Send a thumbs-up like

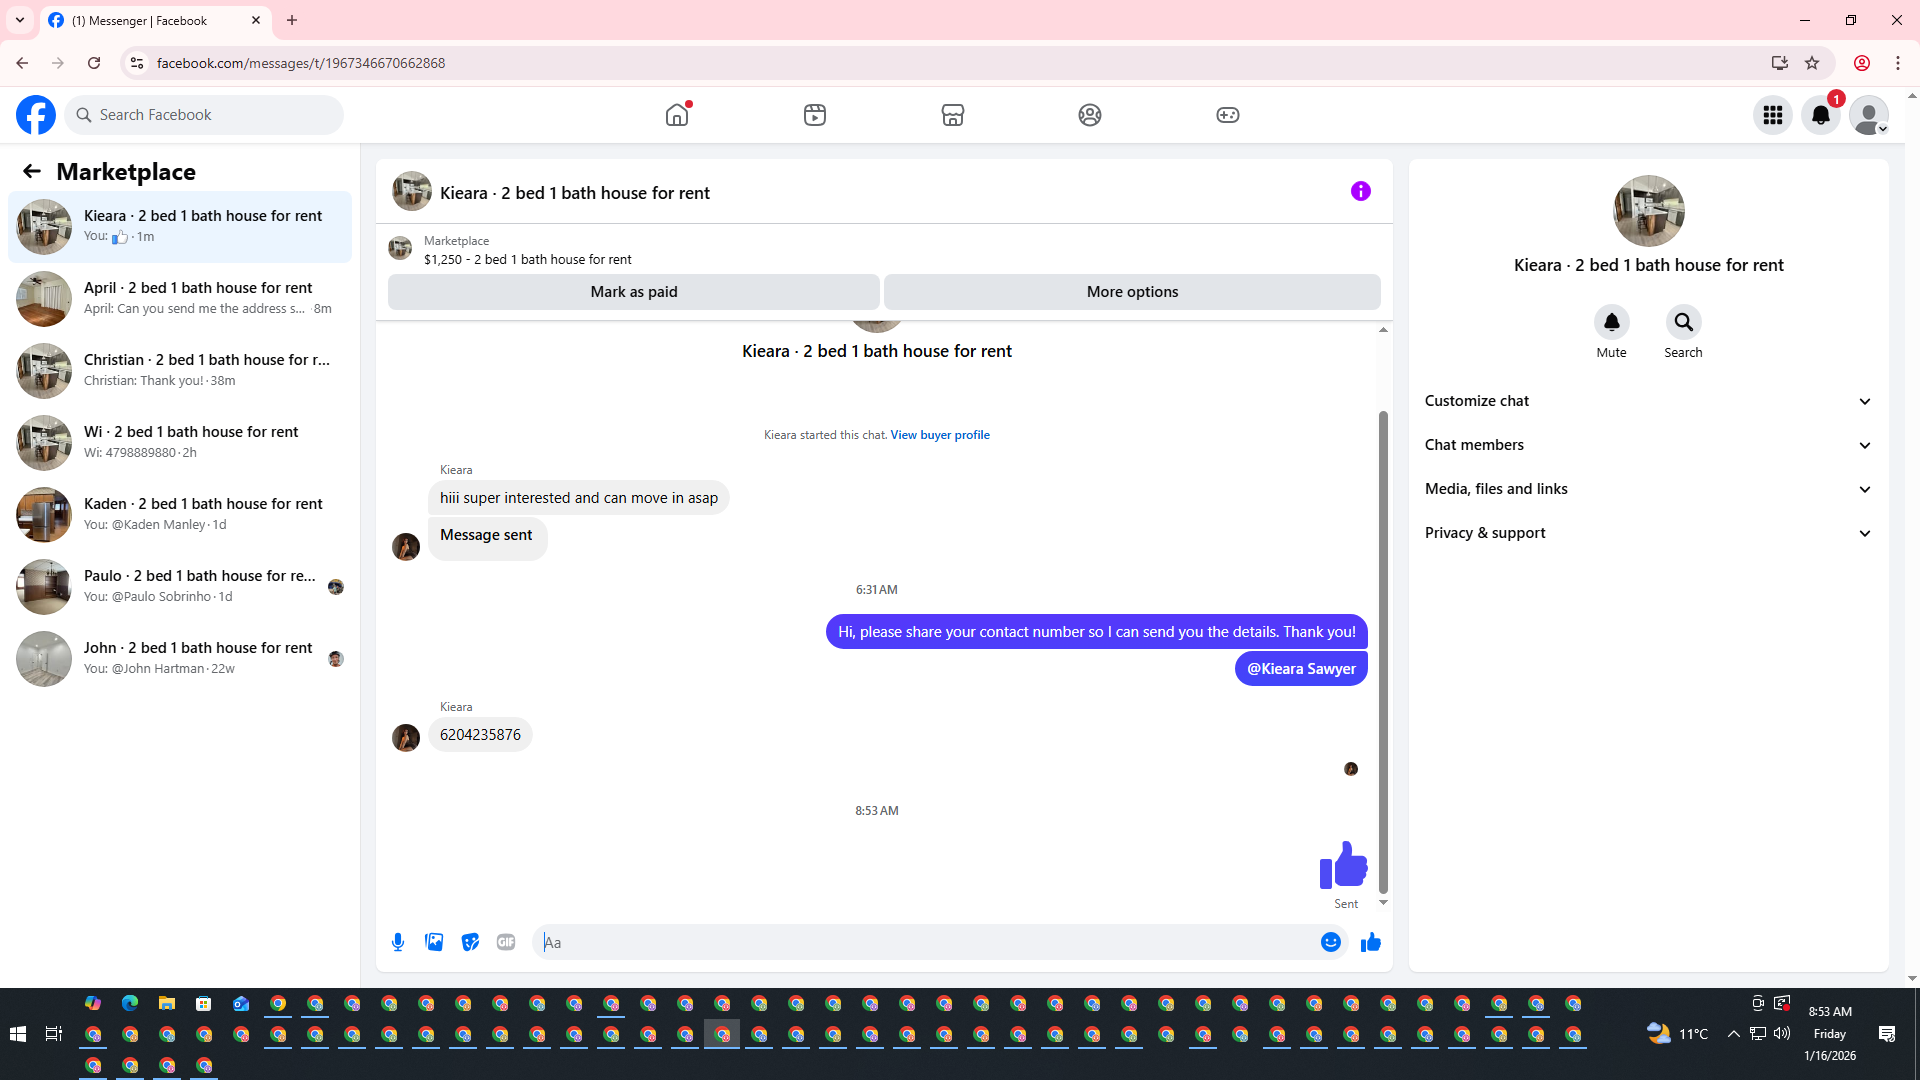coord(1370,942)
